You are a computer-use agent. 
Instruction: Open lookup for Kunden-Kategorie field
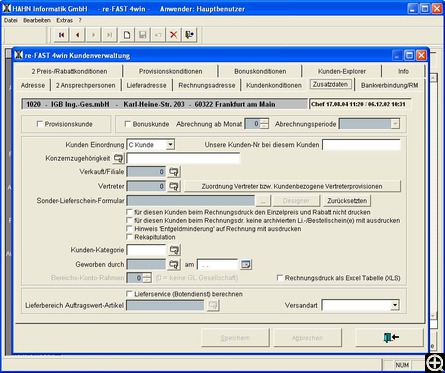[174, 250]
